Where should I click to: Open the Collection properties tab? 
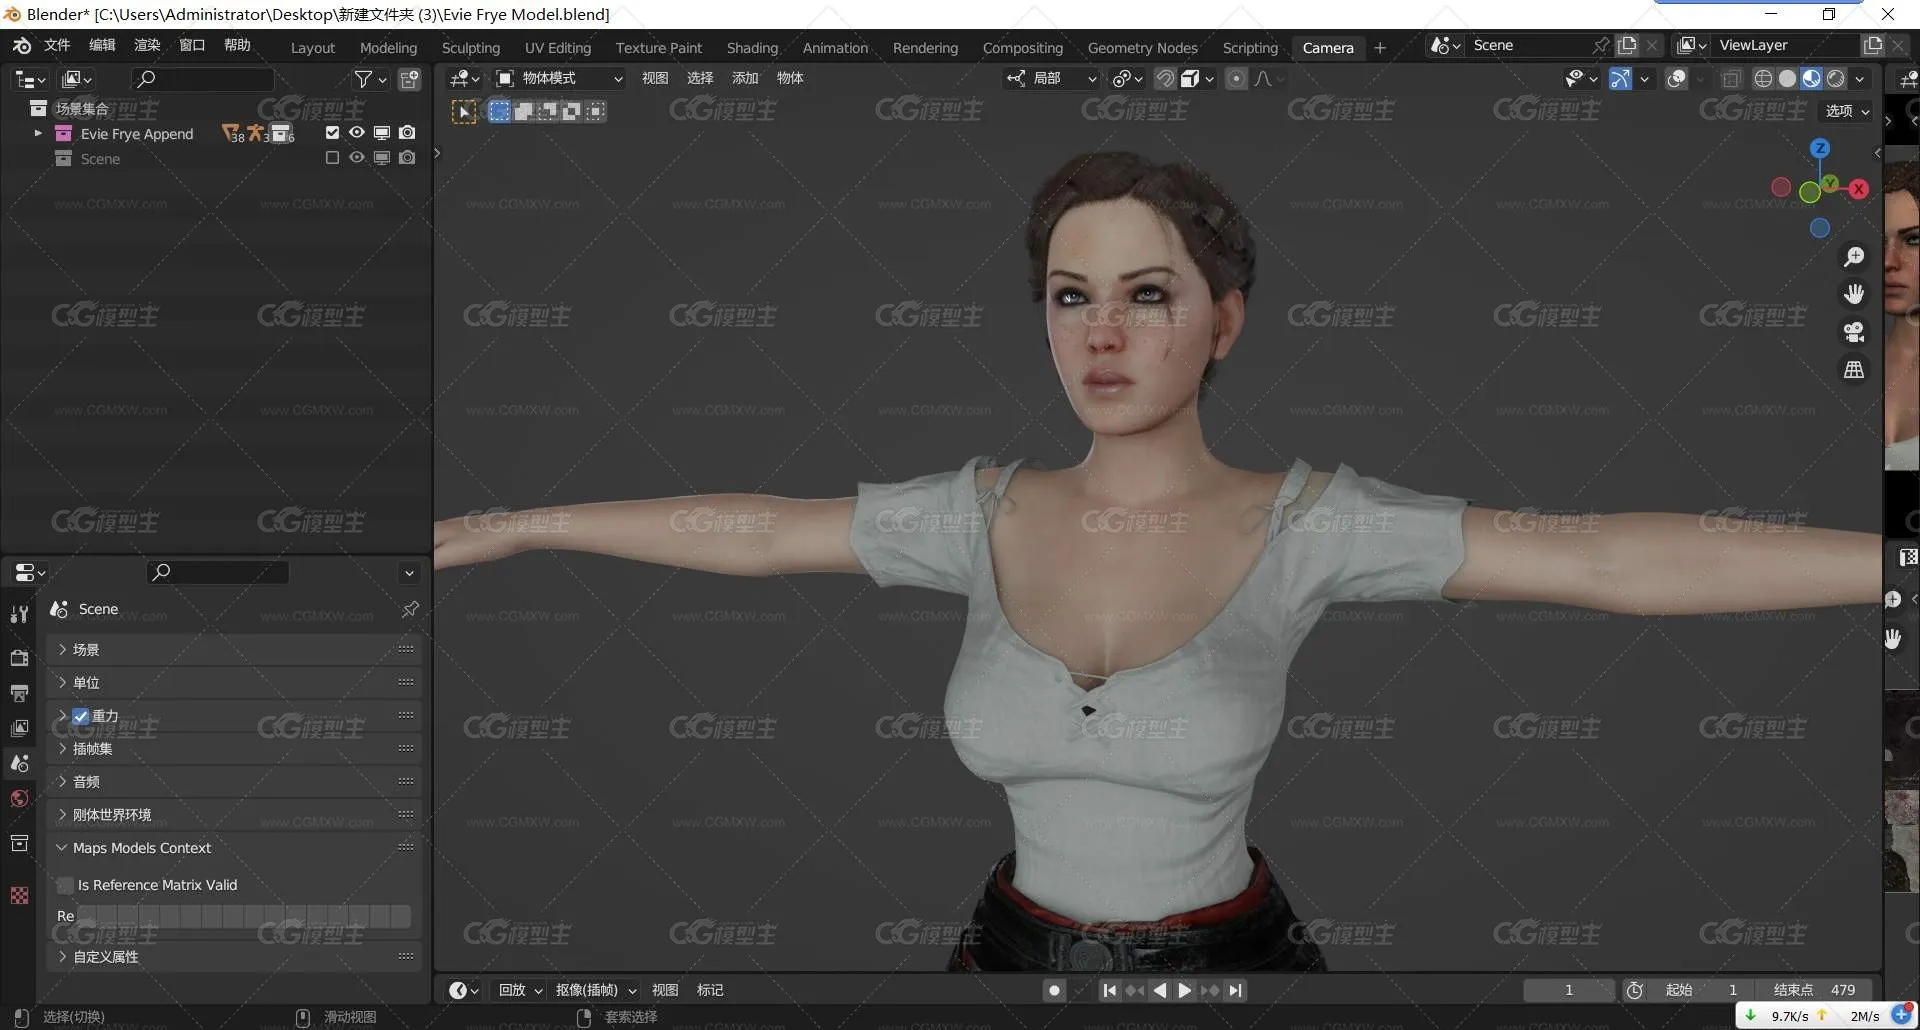19,843
